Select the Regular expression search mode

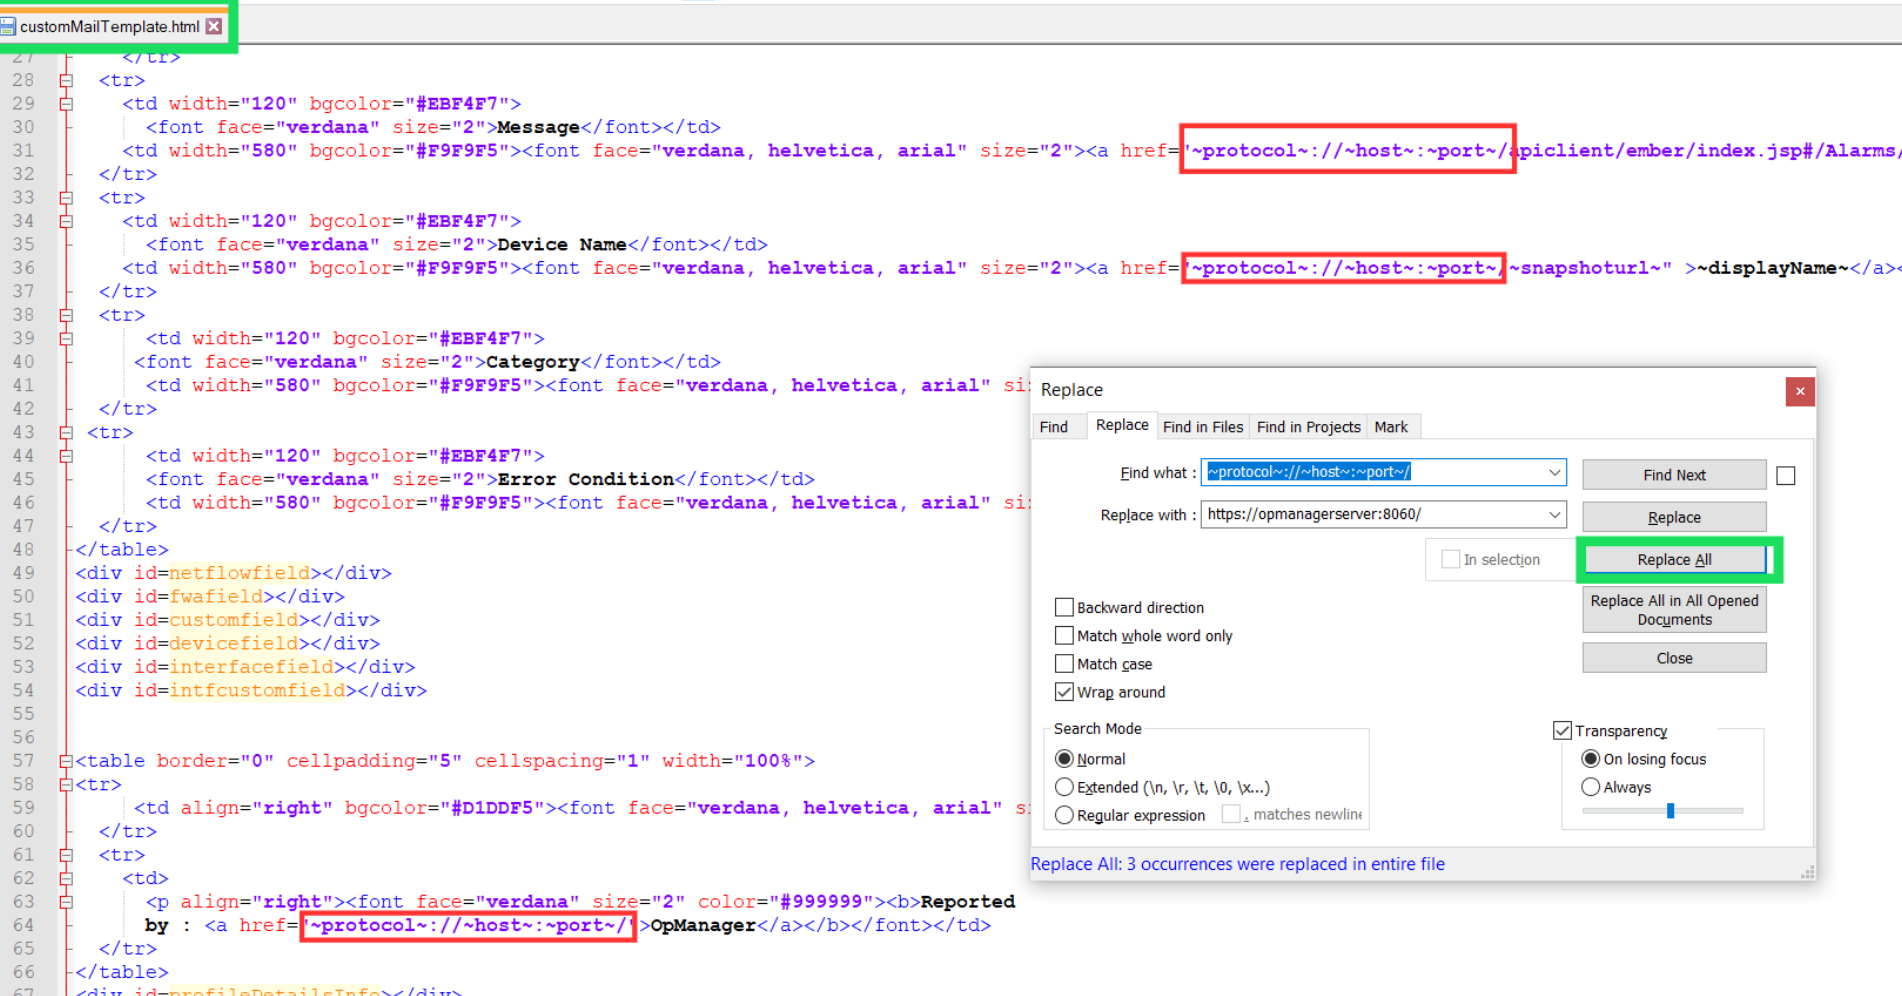tap(1064, 815)
